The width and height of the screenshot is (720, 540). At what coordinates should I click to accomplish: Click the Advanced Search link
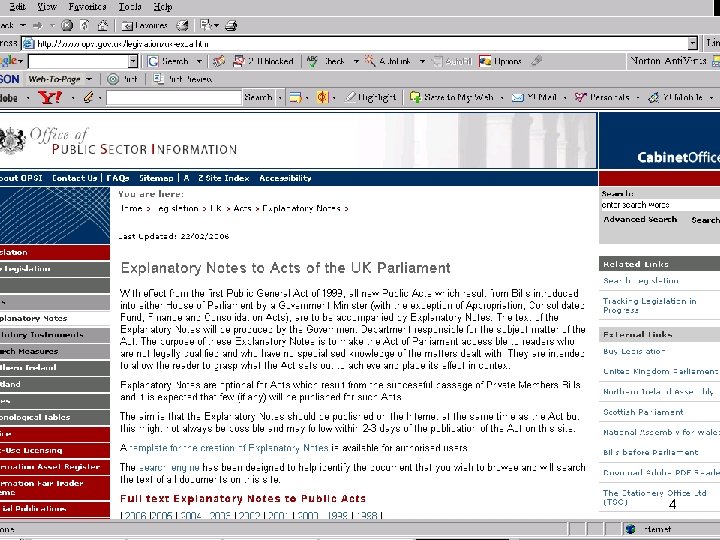640,219
